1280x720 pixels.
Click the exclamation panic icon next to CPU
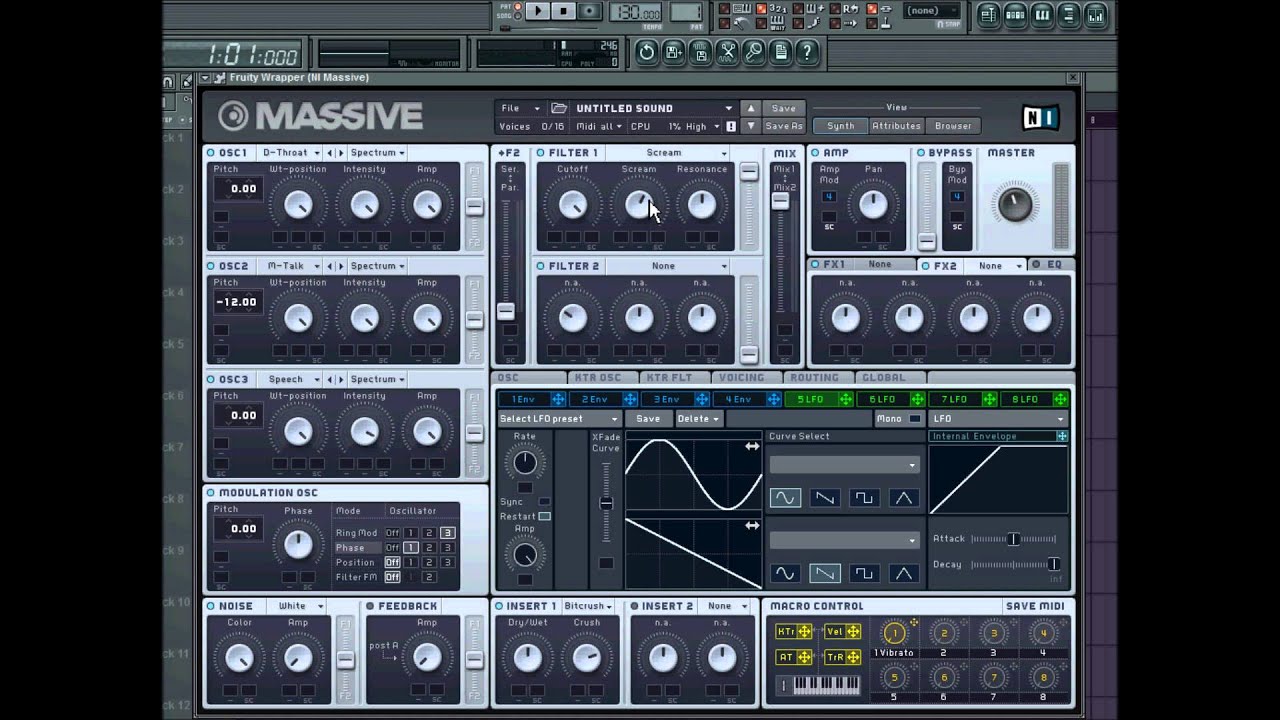(x=731, y=127)
